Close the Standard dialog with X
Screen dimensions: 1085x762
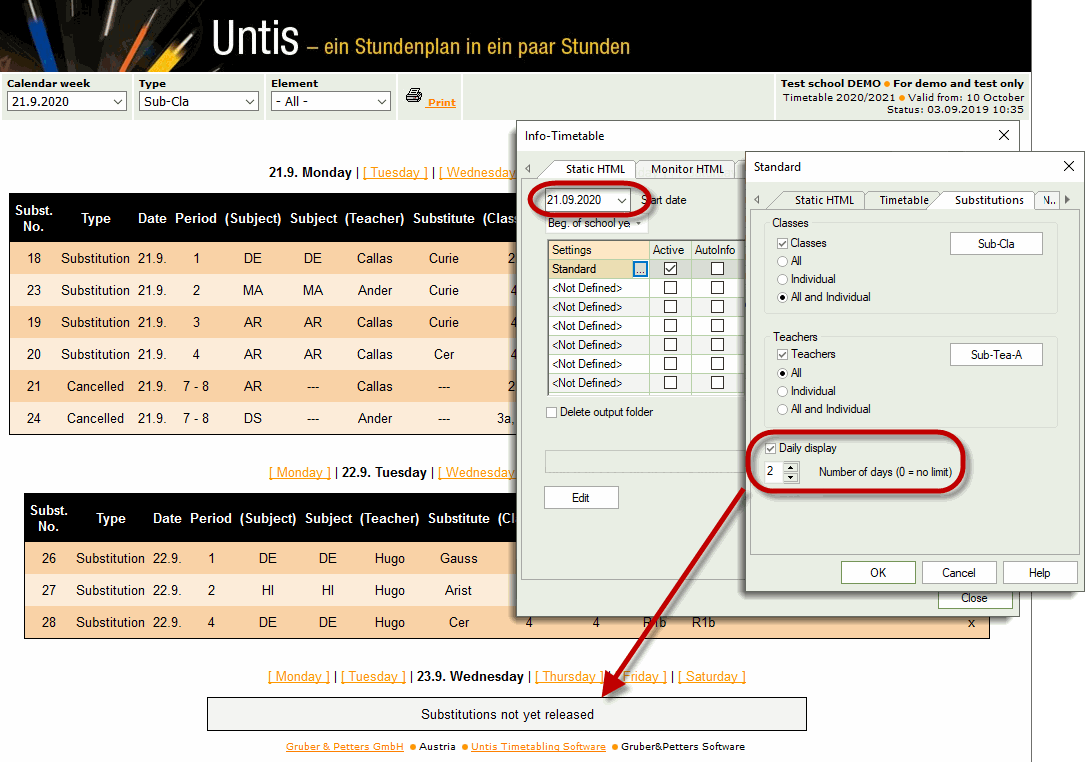1068,167
